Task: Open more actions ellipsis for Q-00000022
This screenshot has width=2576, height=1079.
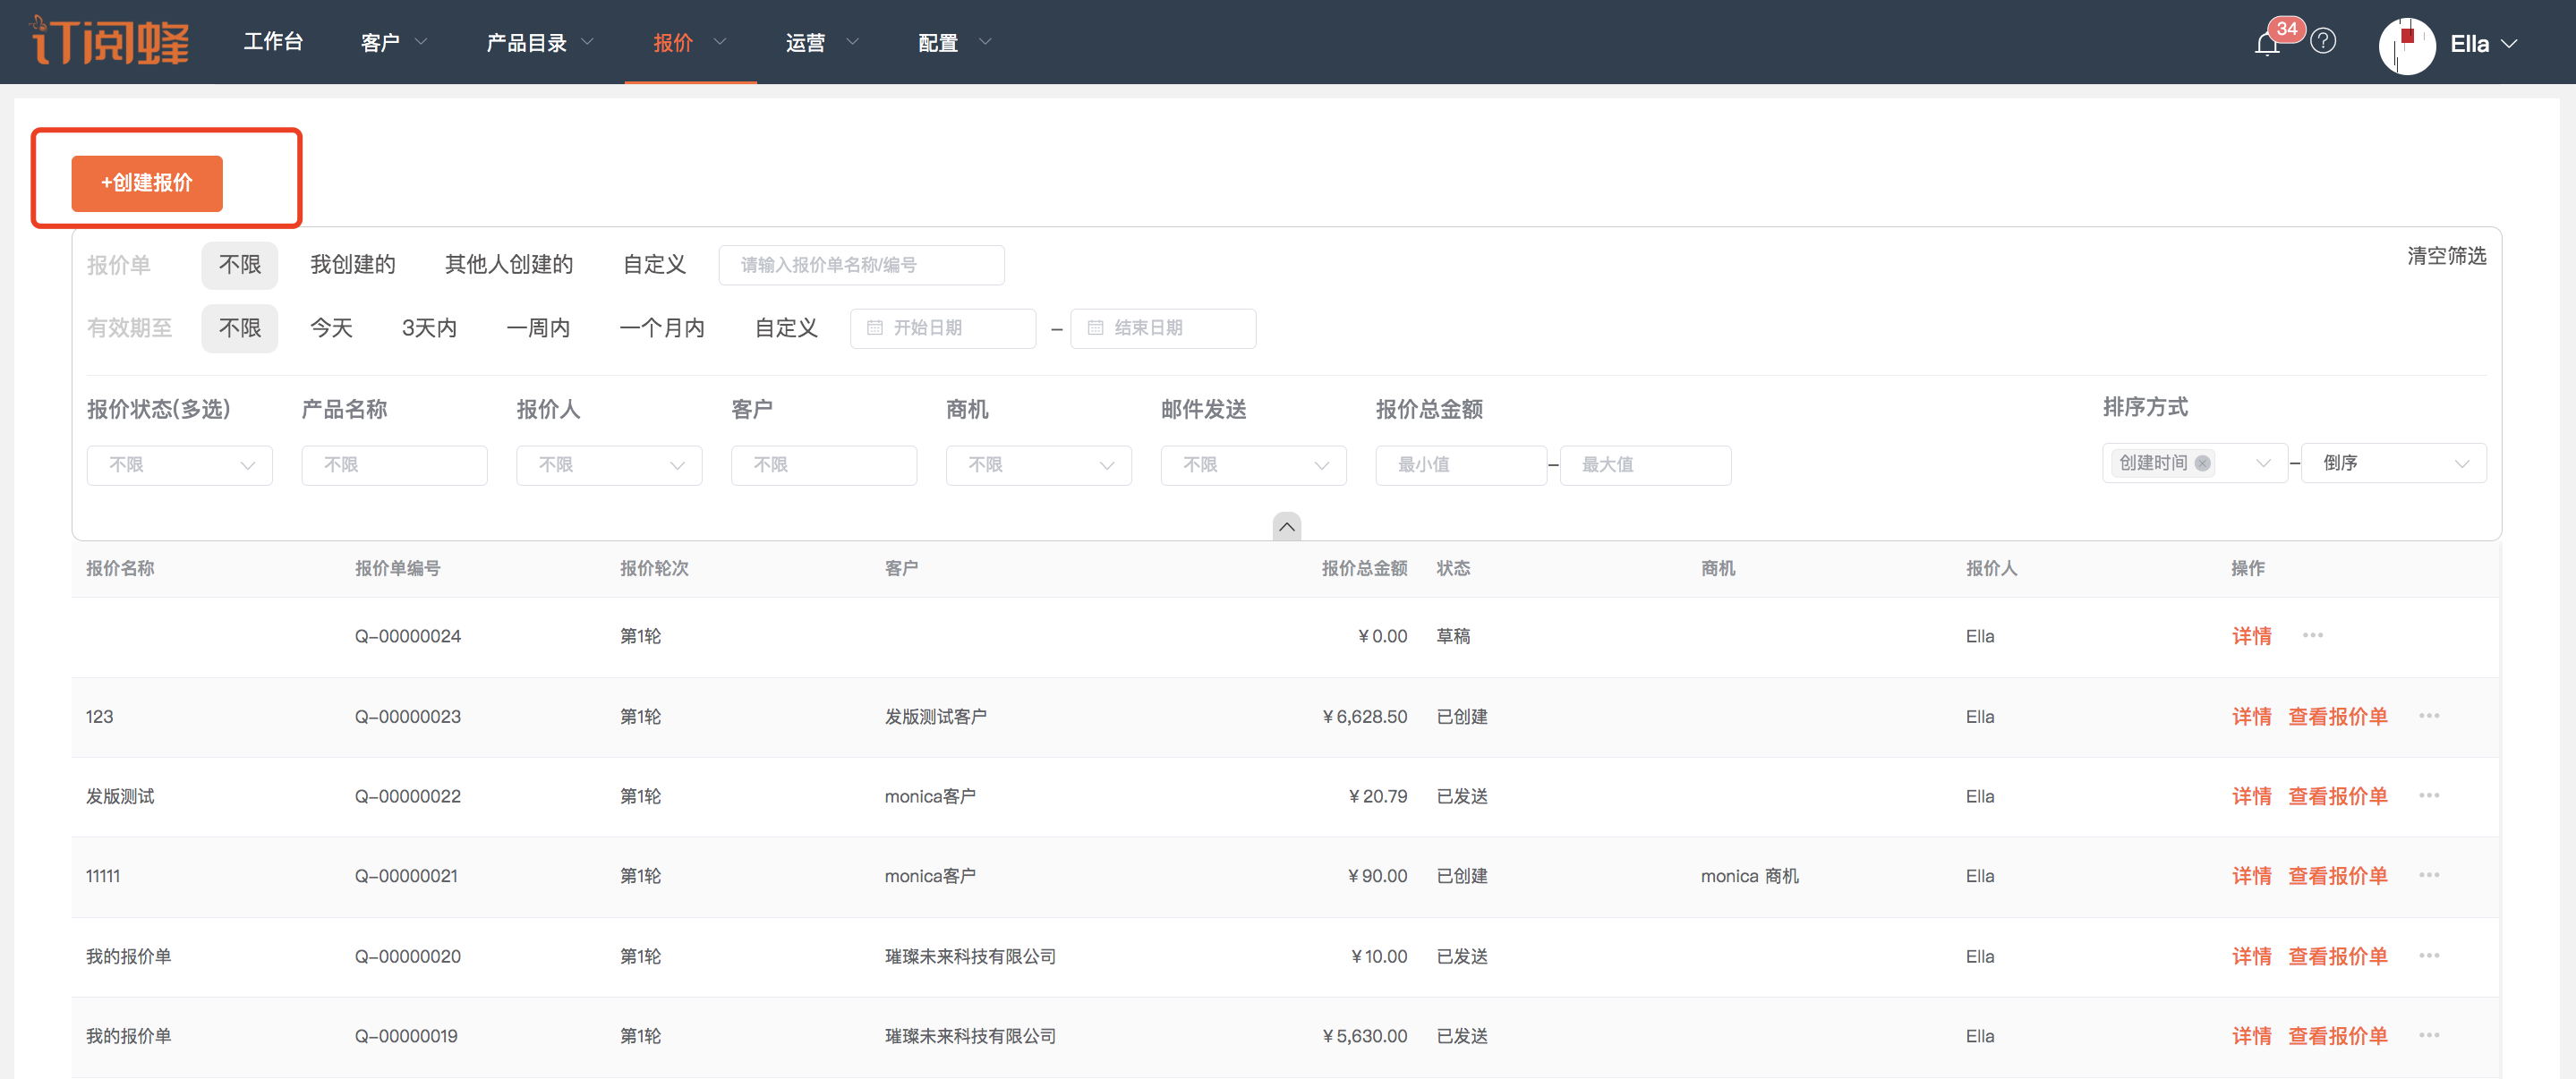Action: pos(2428,796)
